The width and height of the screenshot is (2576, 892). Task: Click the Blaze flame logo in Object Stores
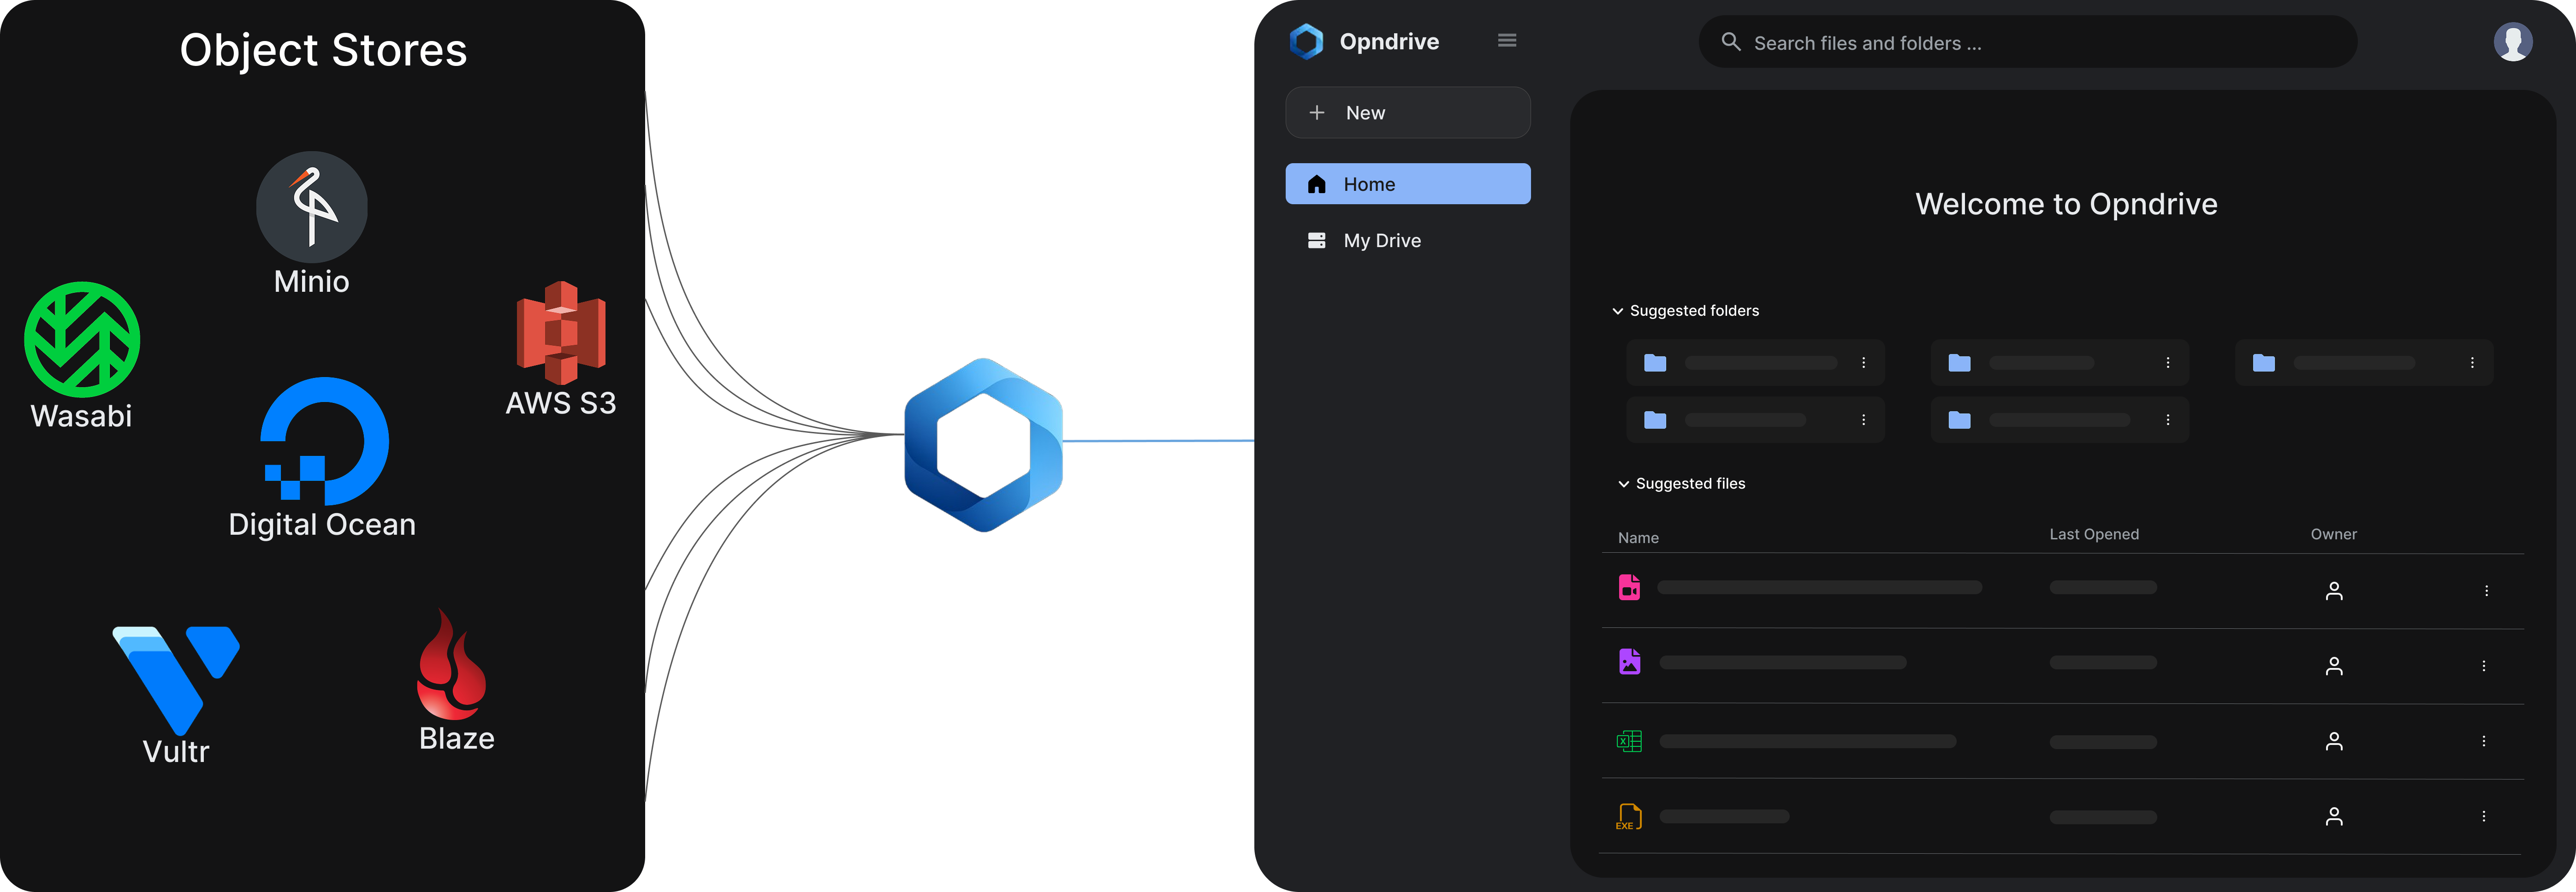[452, 664]
